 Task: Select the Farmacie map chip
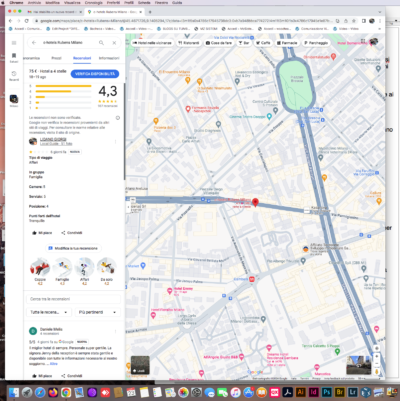[x=287, y=43]
